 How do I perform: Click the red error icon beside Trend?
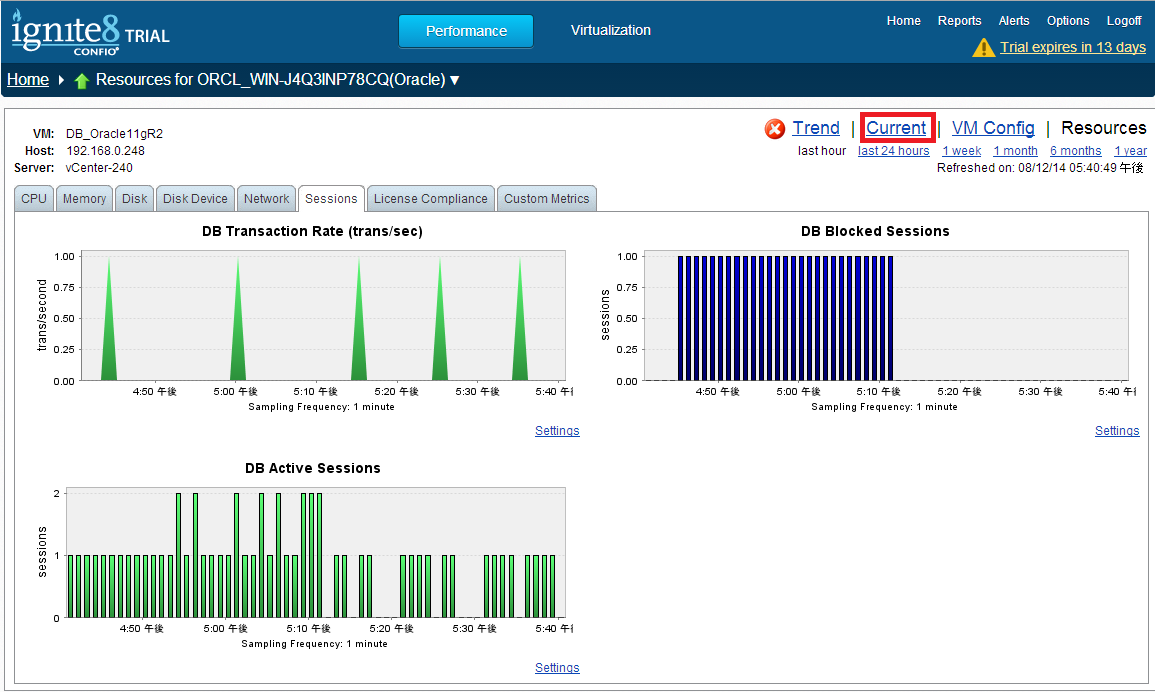point(775,129)
